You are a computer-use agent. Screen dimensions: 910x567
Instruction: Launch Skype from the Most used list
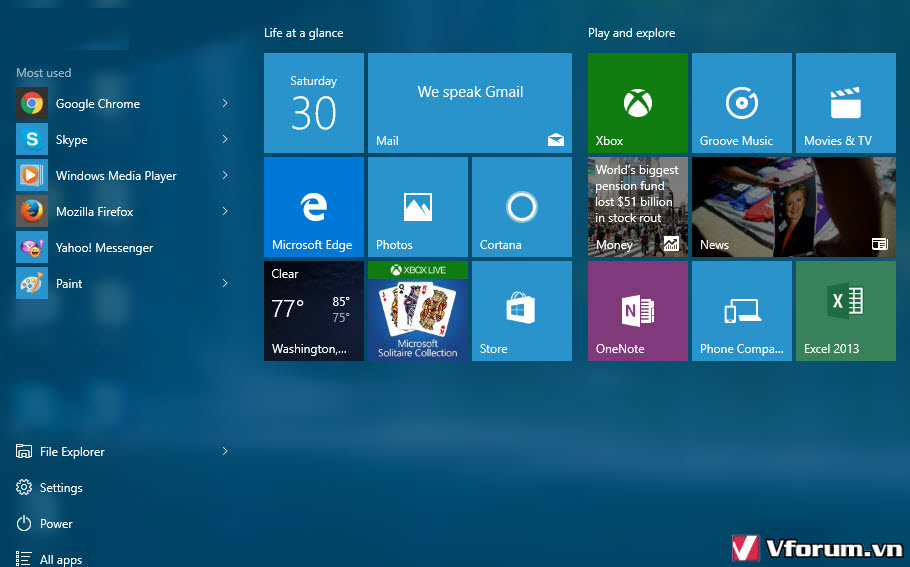[71, 139]
